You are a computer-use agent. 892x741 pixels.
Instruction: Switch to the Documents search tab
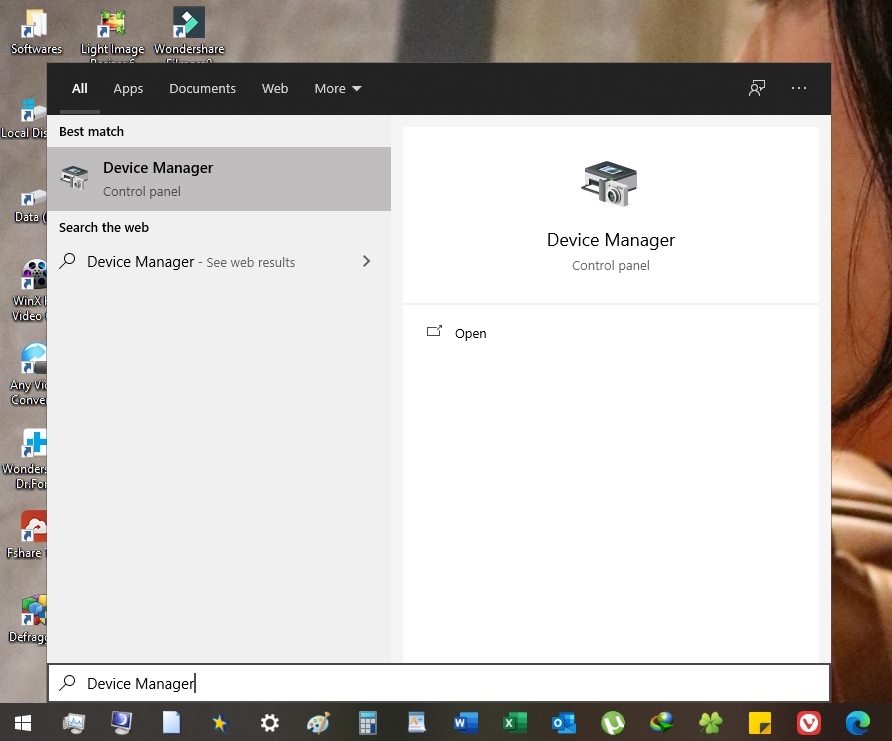coord(202,89)
